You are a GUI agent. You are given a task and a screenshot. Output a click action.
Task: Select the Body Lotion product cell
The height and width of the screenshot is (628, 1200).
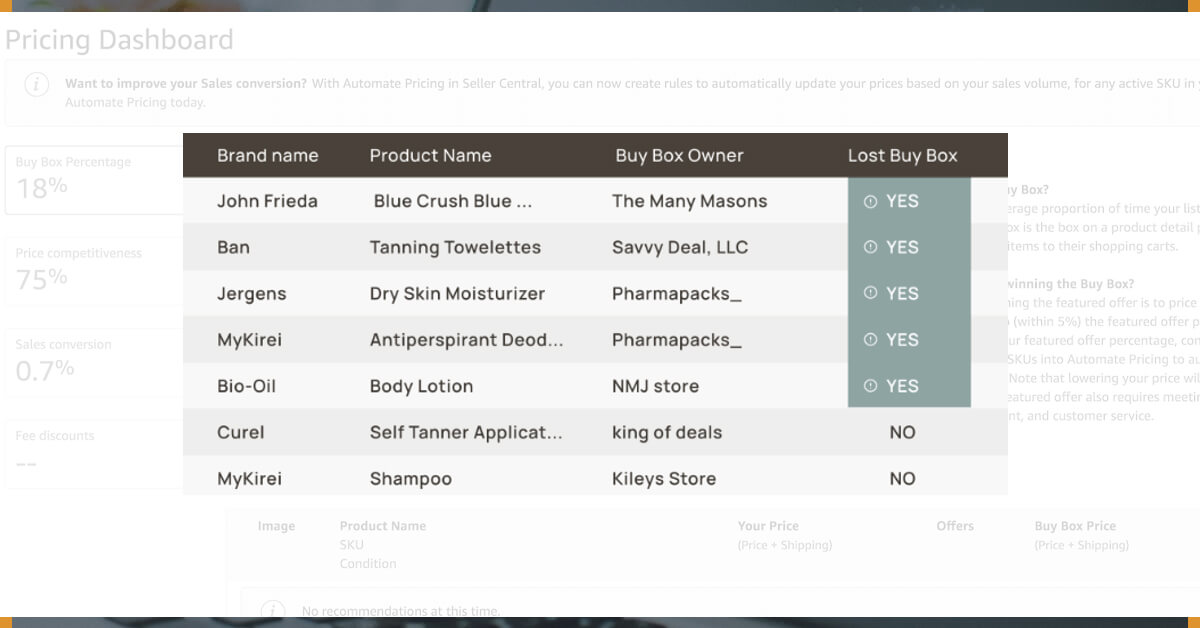coord(421,386)
